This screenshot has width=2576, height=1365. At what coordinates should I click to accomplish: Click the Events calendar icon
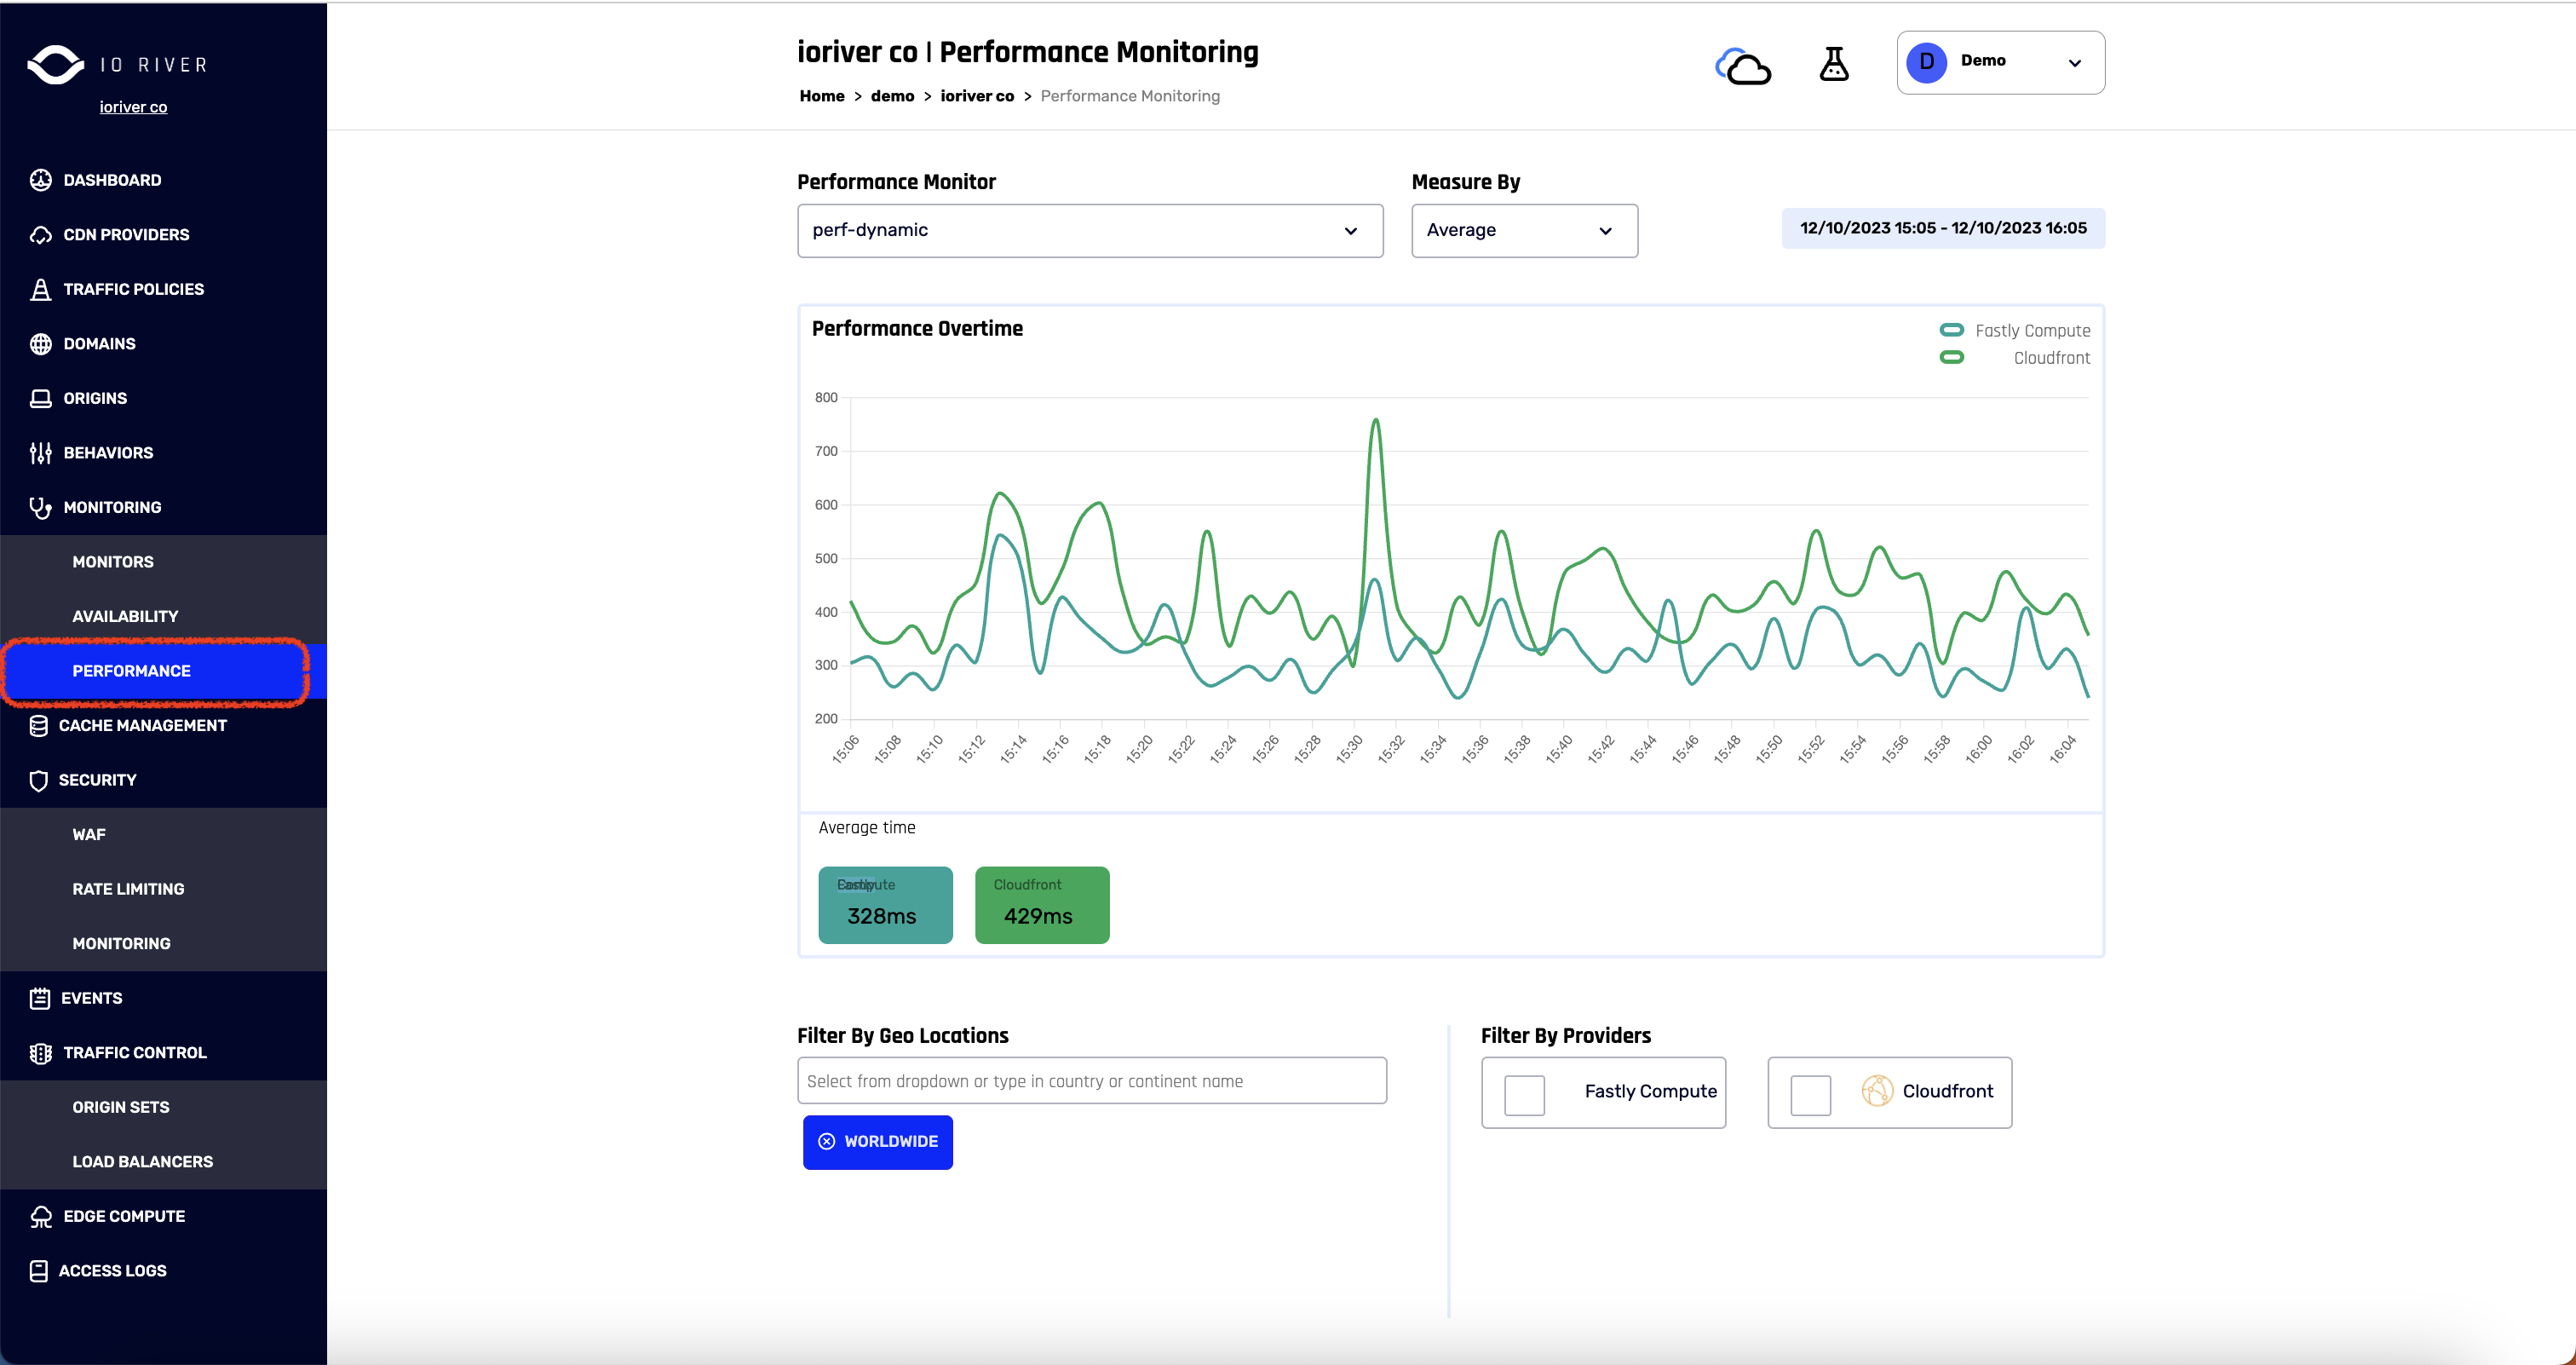[x=40, y=998]
